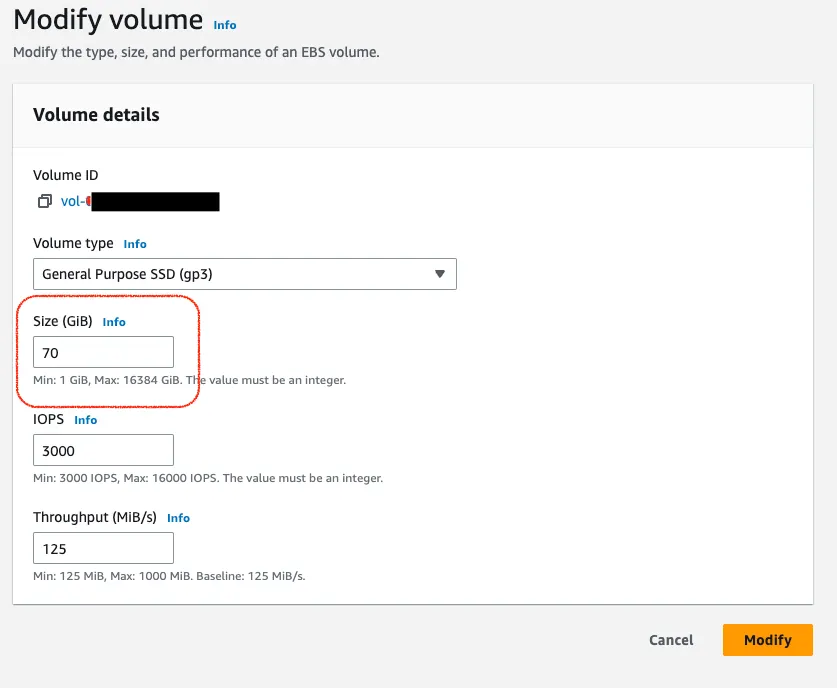Click the IOPS field label

tap(49, 419)
